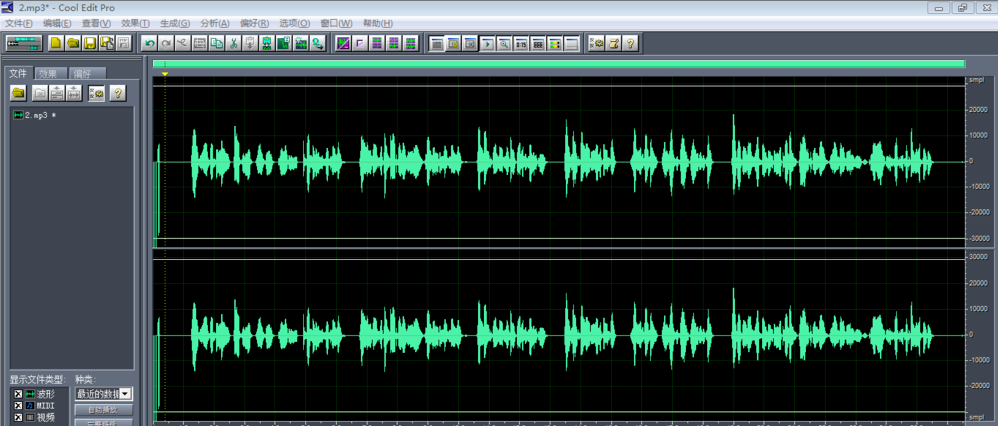
Task: Click the open-file folder icon in the file panel
Action: pos(18,93)
